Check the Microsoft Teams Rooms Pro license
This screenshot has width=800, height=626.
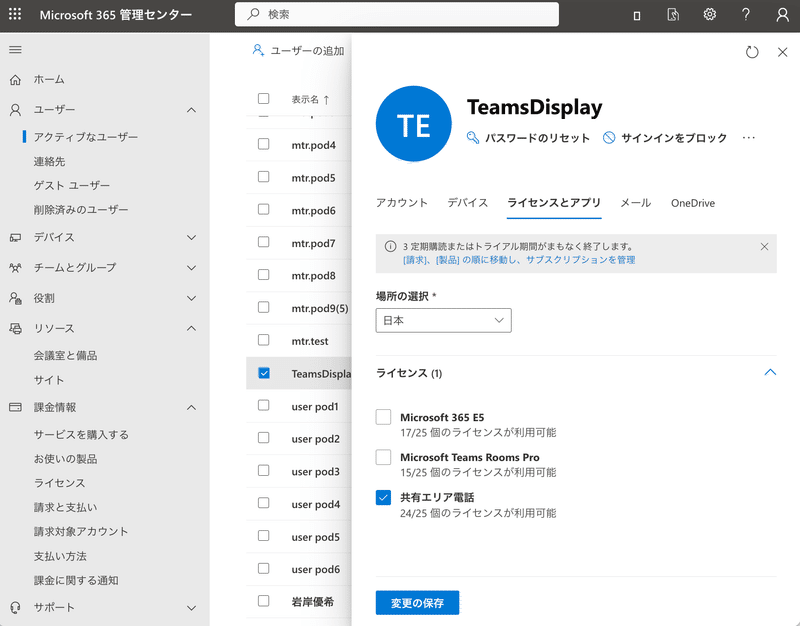383,457
